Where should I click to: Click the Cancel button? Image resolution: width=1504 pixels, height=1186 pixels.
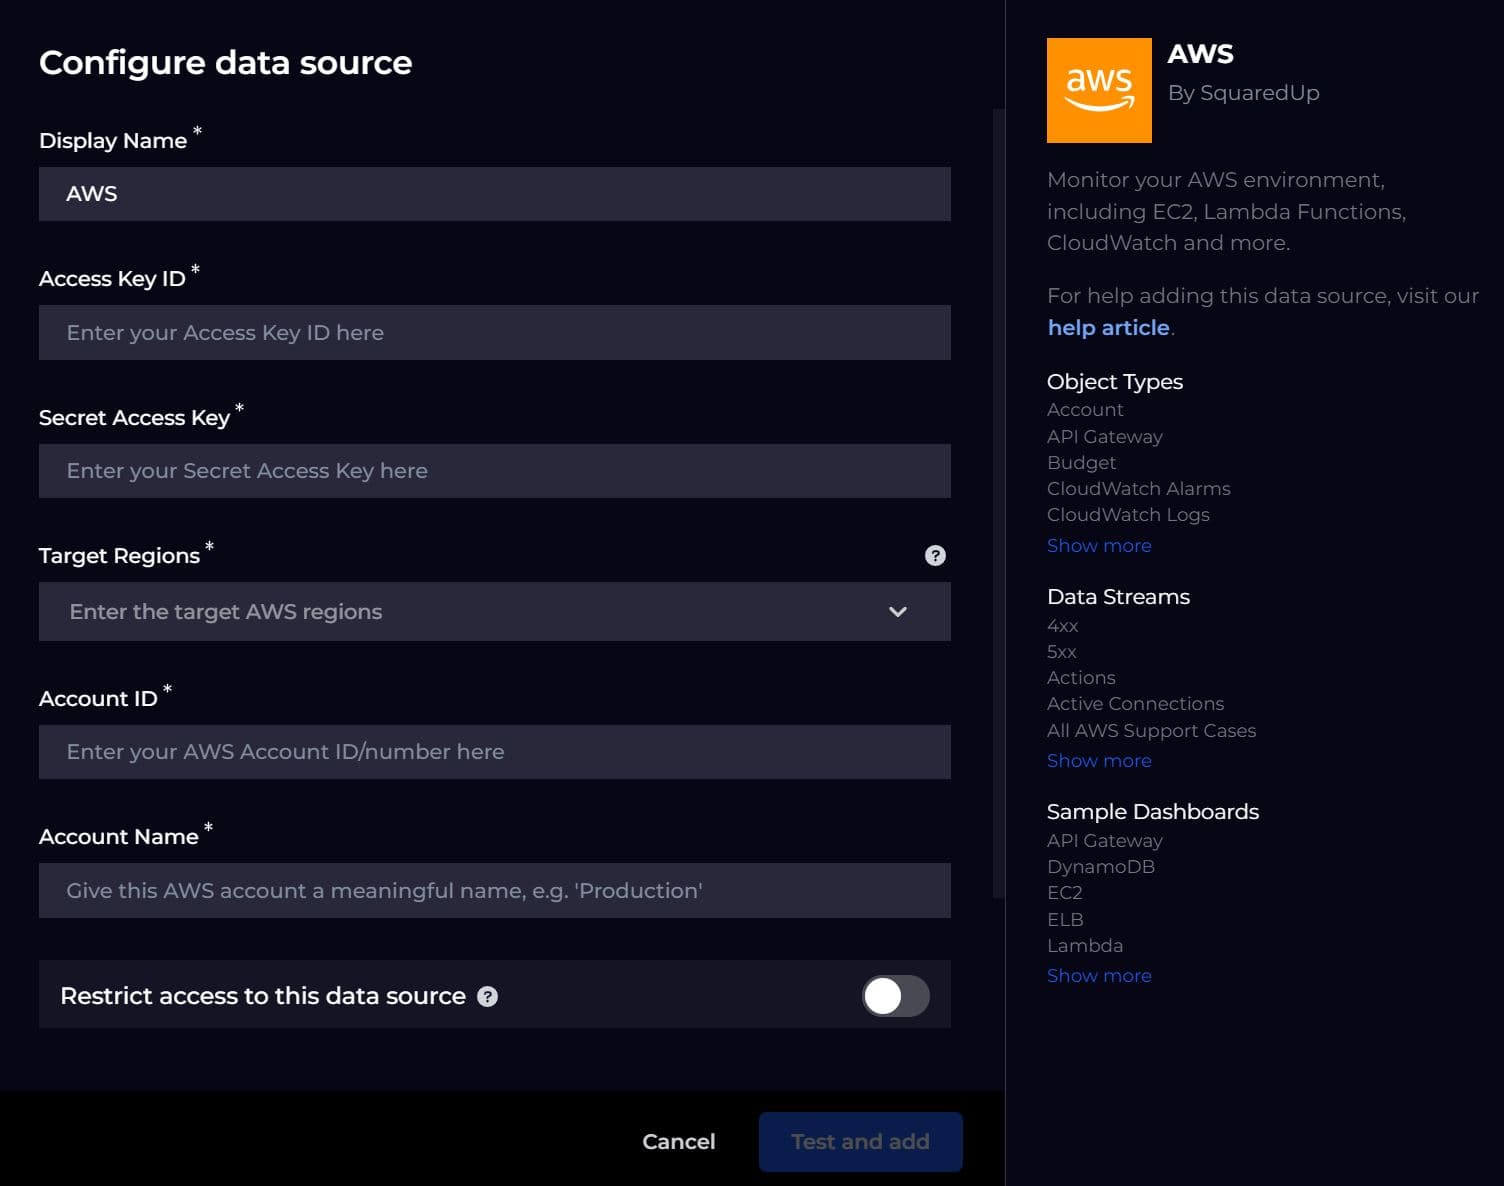[678, 1141]
